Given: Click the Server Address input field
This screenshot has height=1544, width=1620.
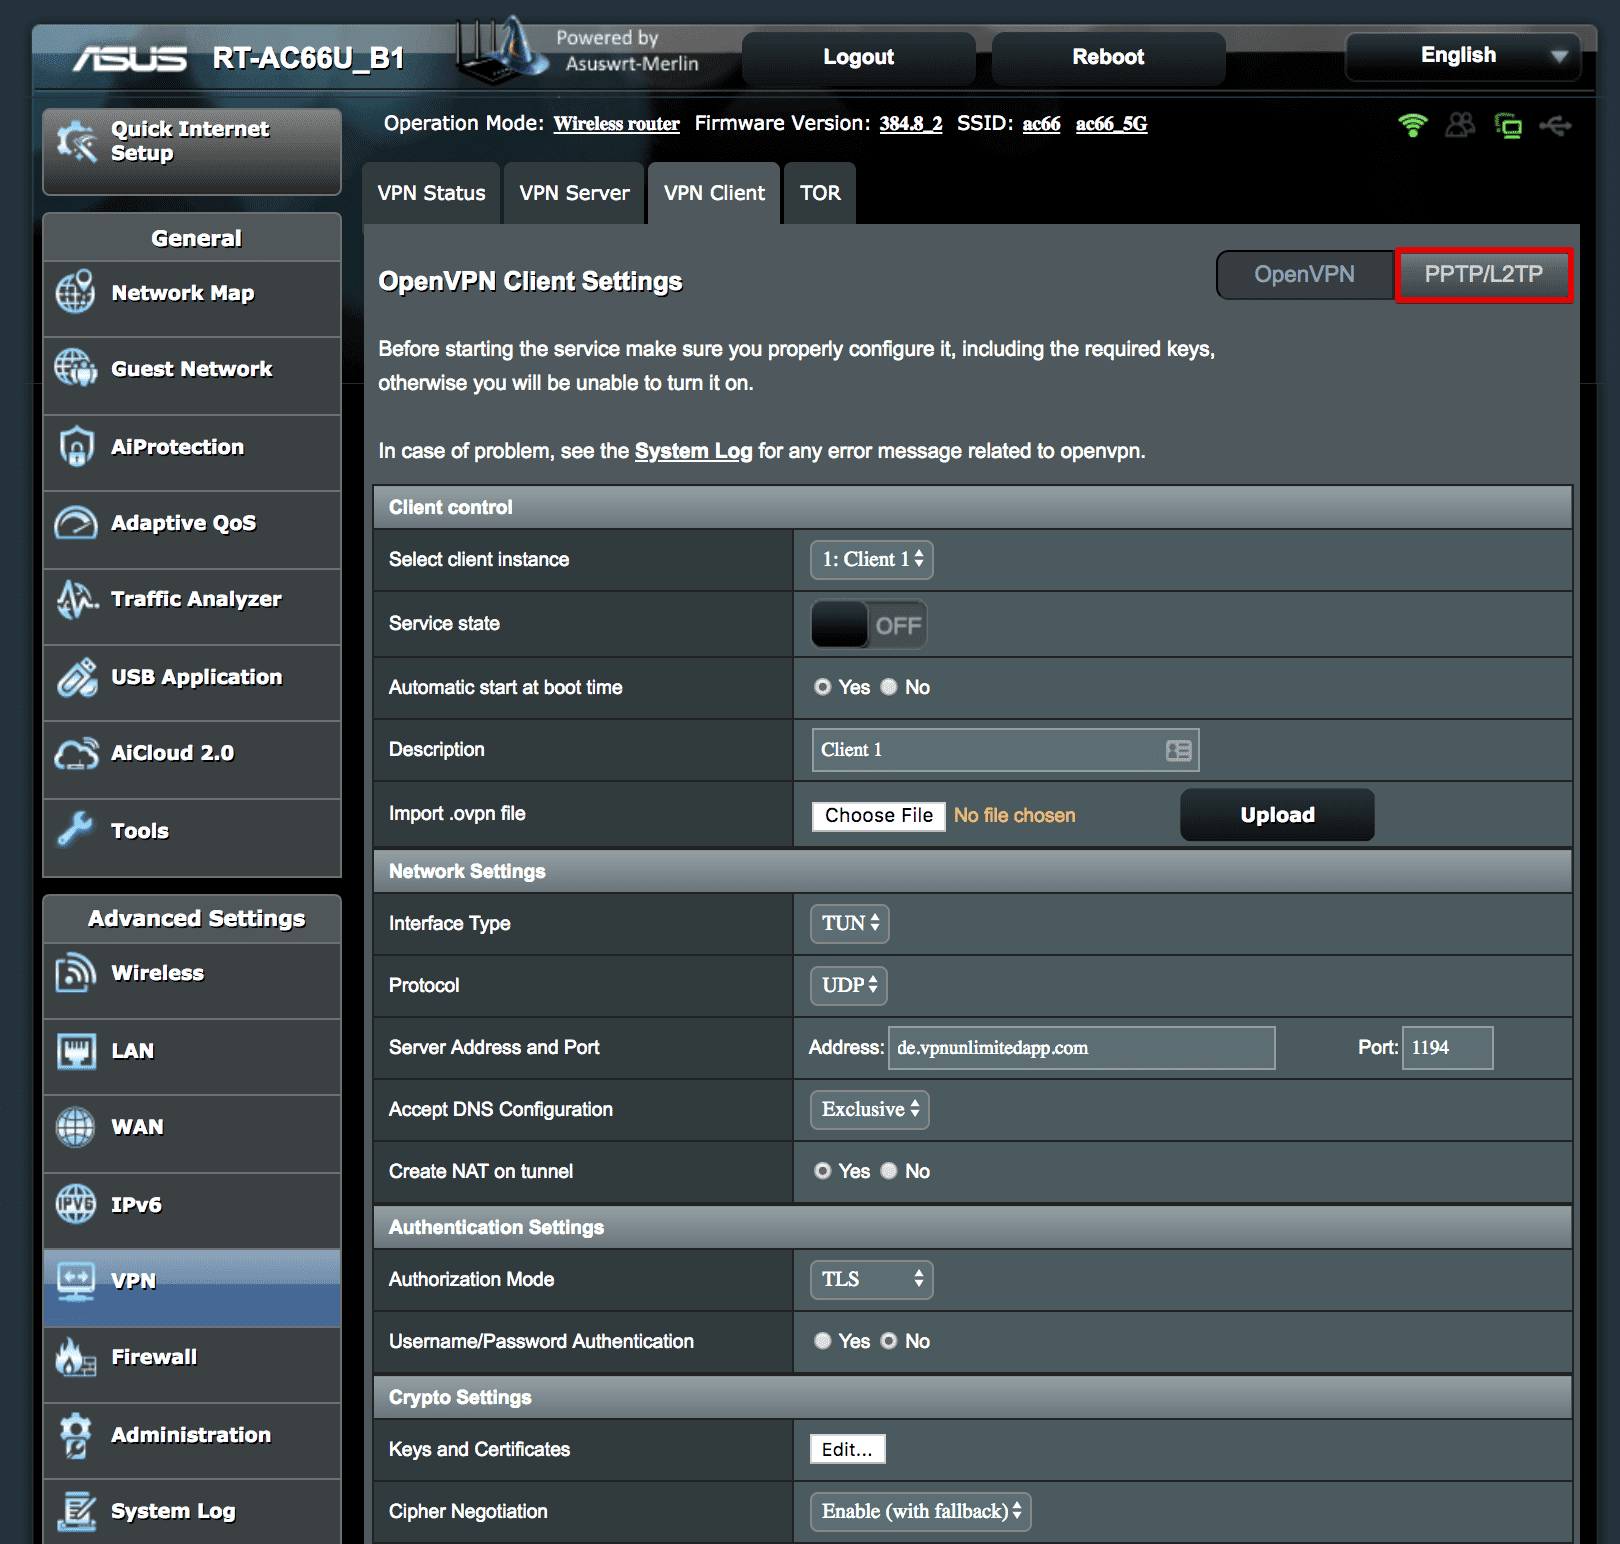Looking at the screenshot, I should tap(1080, 1048).
